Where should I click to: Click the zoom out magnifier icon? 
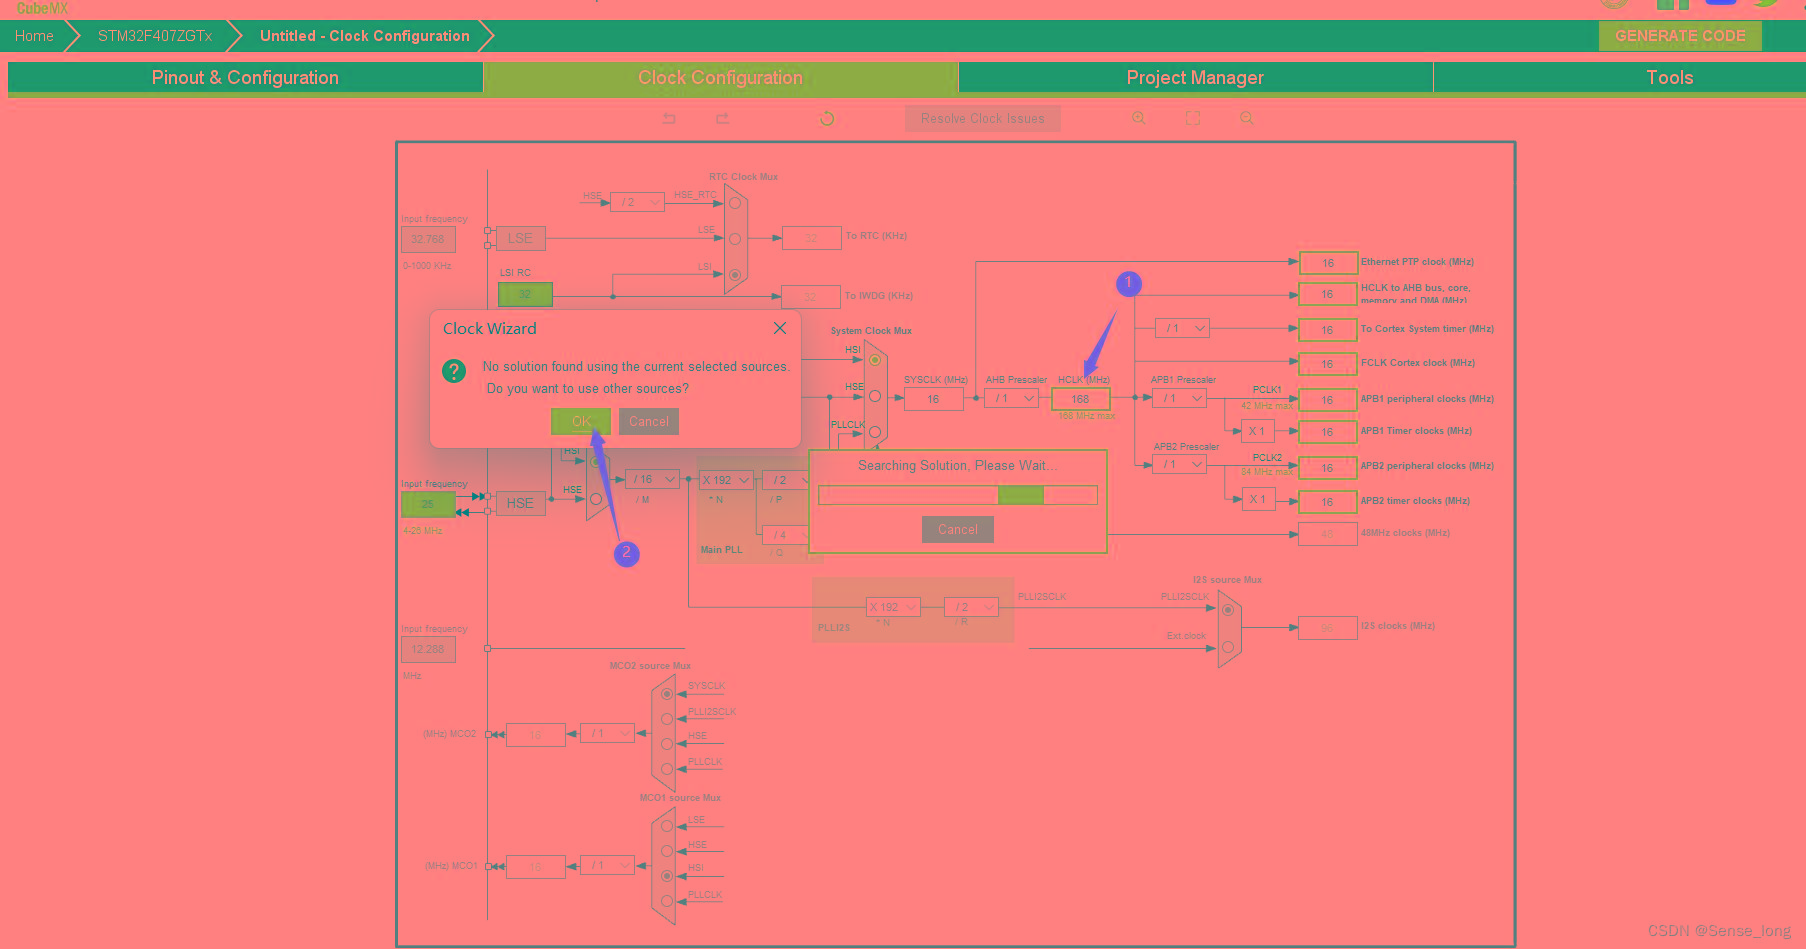pyautogui.click(x=1247, y=118)
